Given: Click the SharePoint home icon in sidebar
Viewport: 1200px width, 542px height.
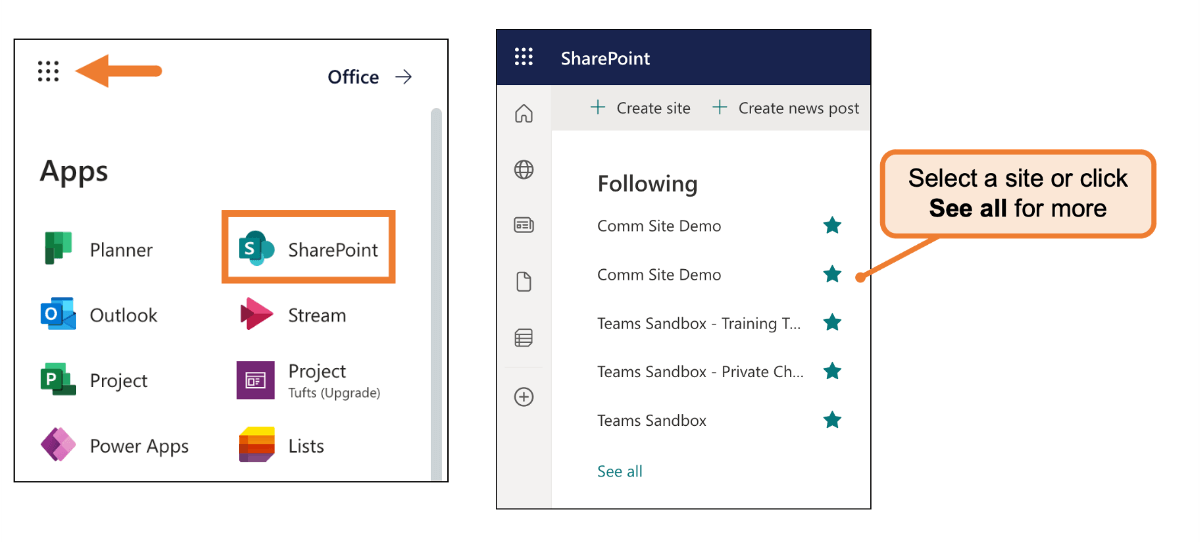Looking at the screenshot, I should pos(523,114).
